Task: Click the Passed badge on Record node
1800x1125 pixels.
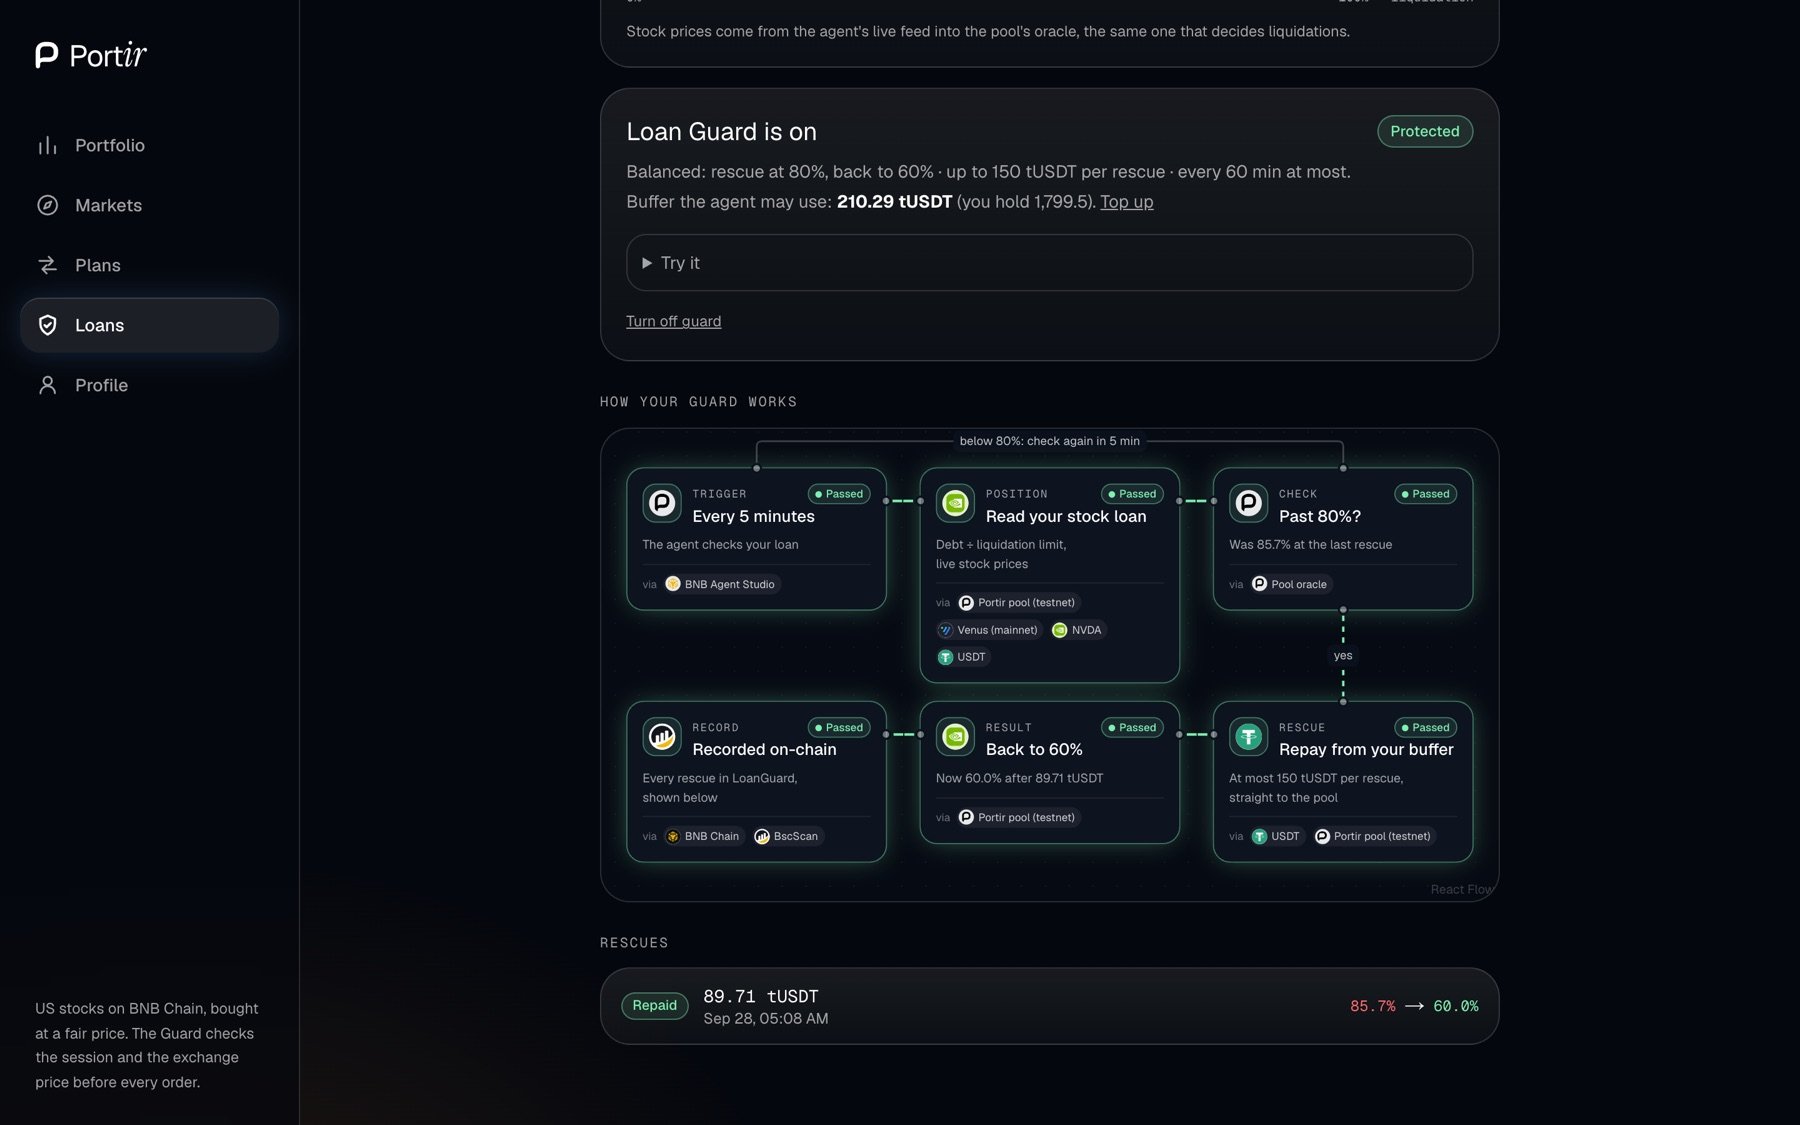Action: pos(838,728)
